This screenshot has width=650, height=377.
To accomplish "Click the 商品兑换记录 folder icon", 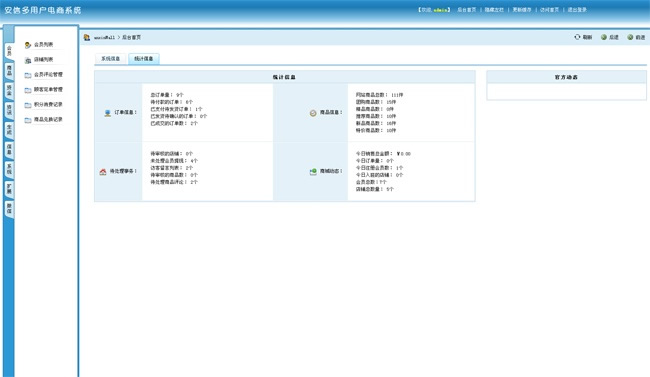I will click(x=28, y=120).
